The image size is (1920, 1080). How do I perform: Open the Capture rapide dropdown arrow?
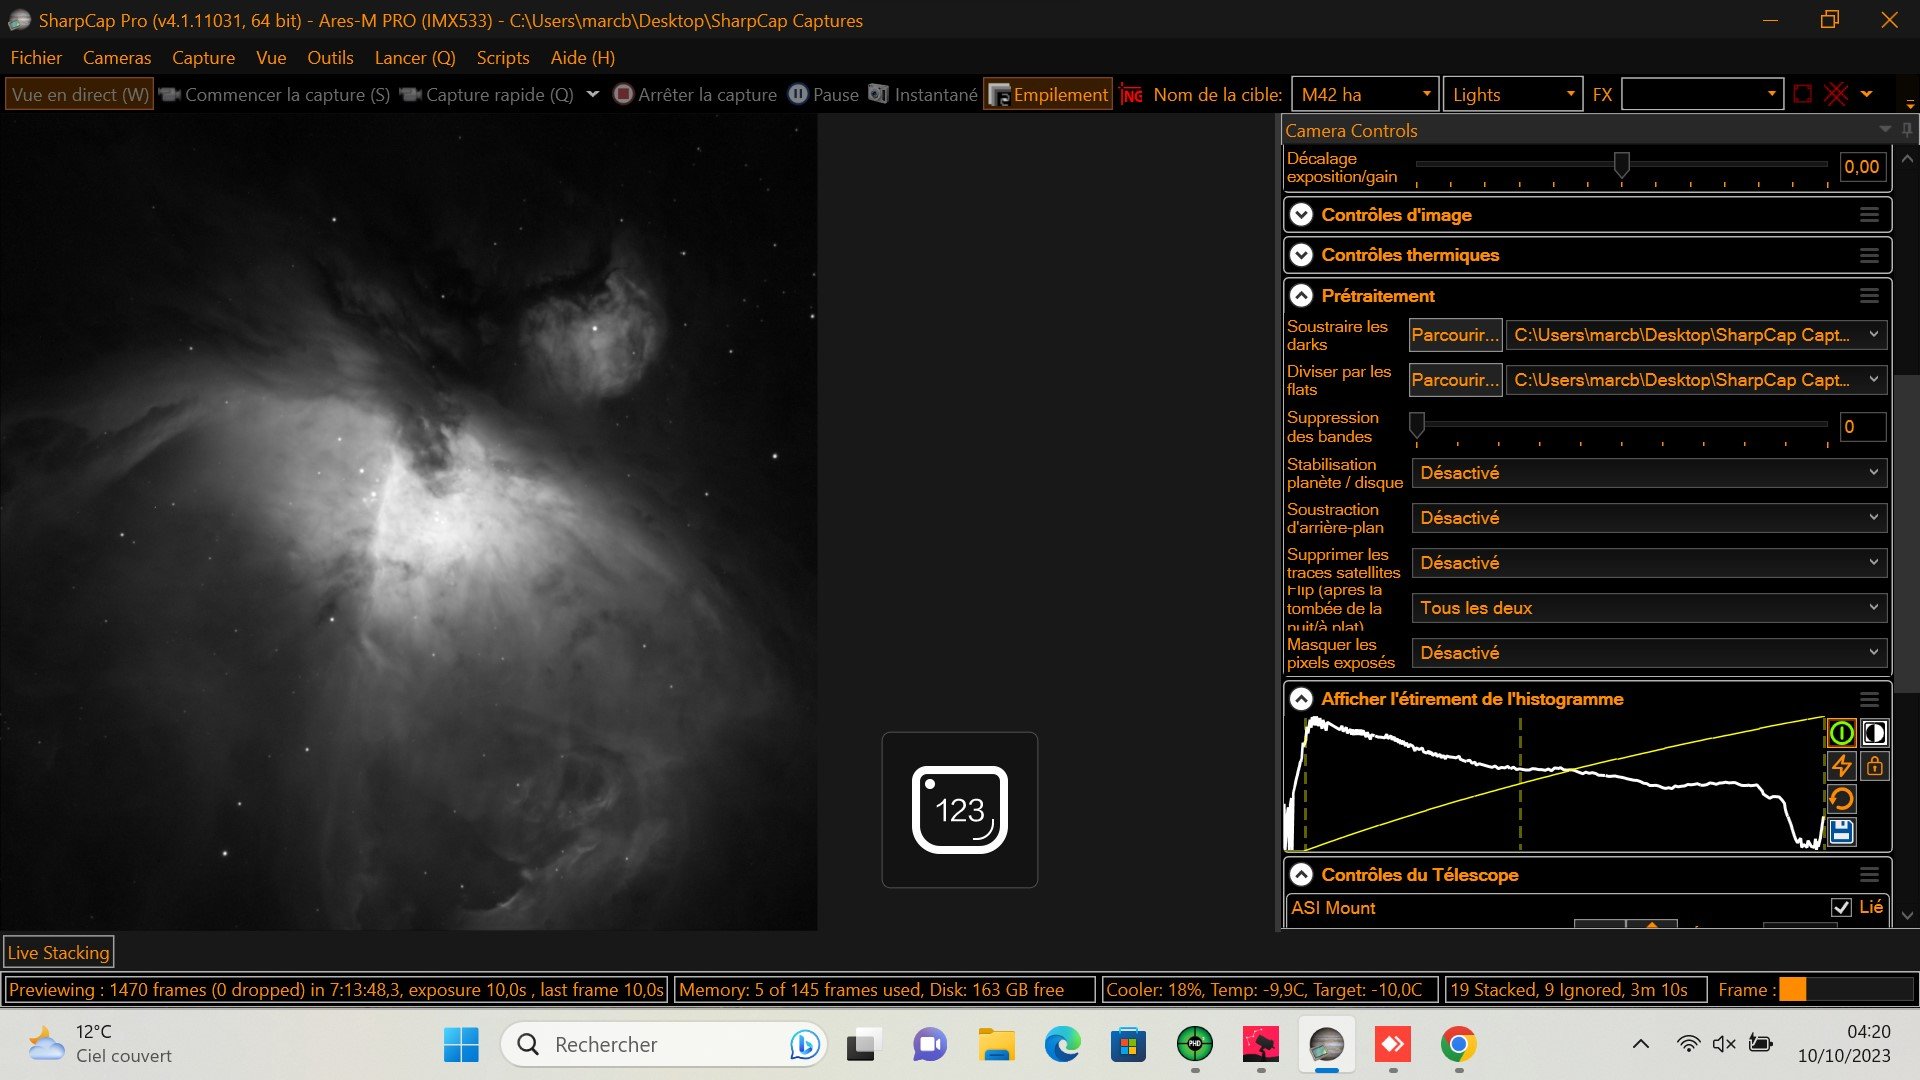(592, 94)
